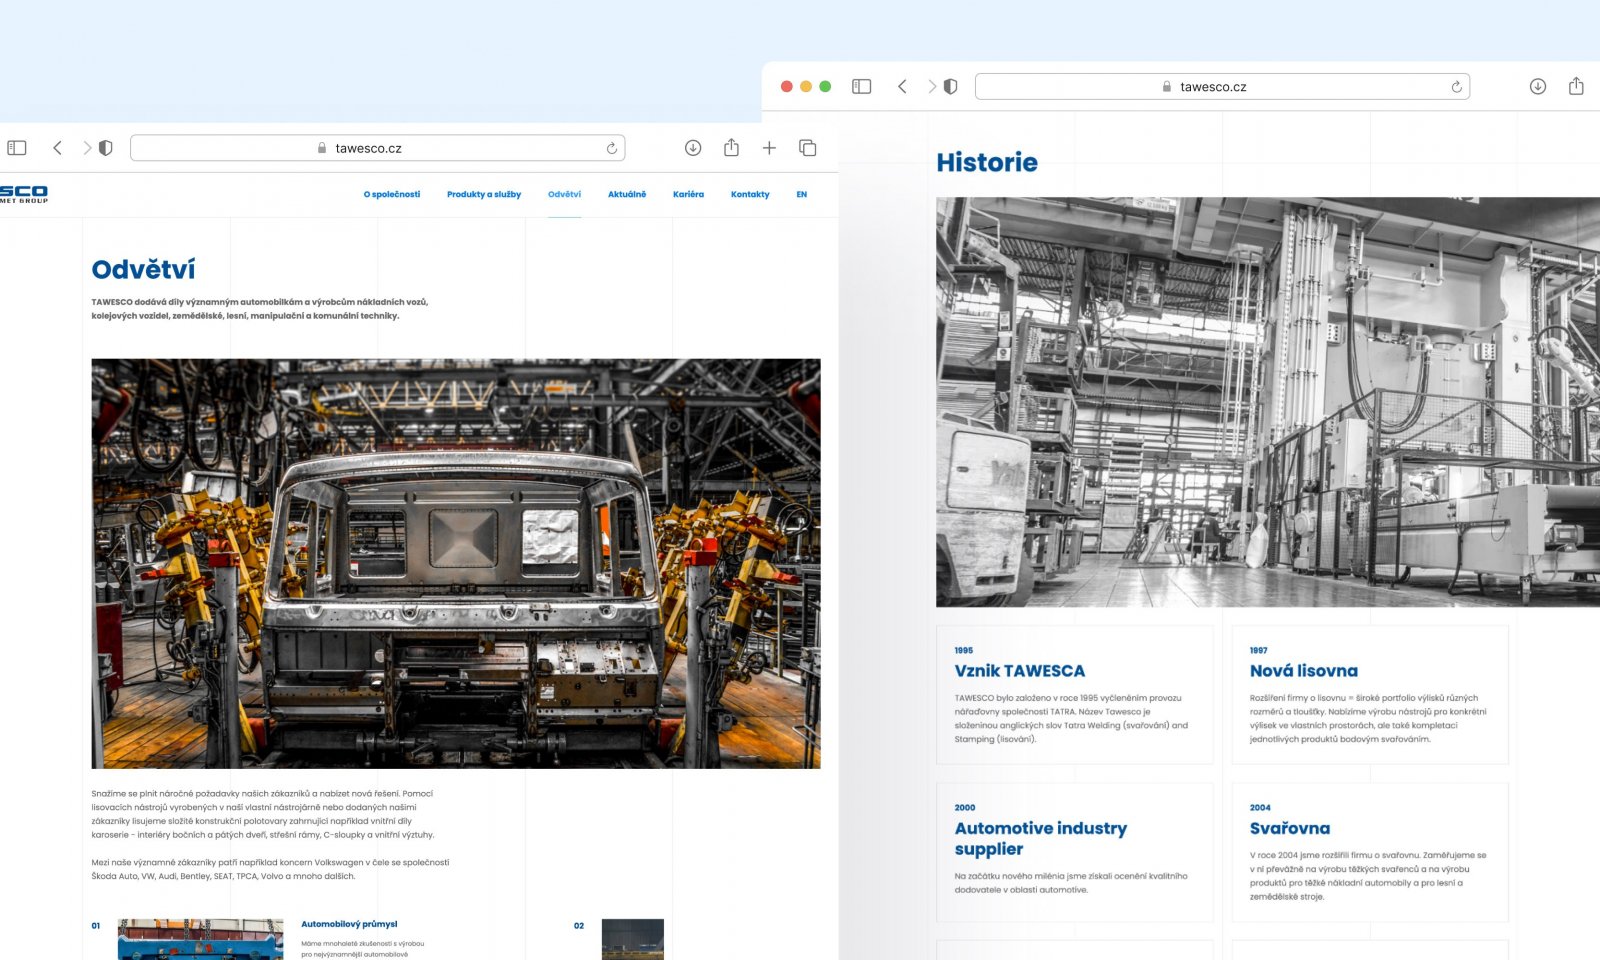This screenshot has height=960, width=1600.
Task: Go back in left Safari window
Action: coord(58,148)
